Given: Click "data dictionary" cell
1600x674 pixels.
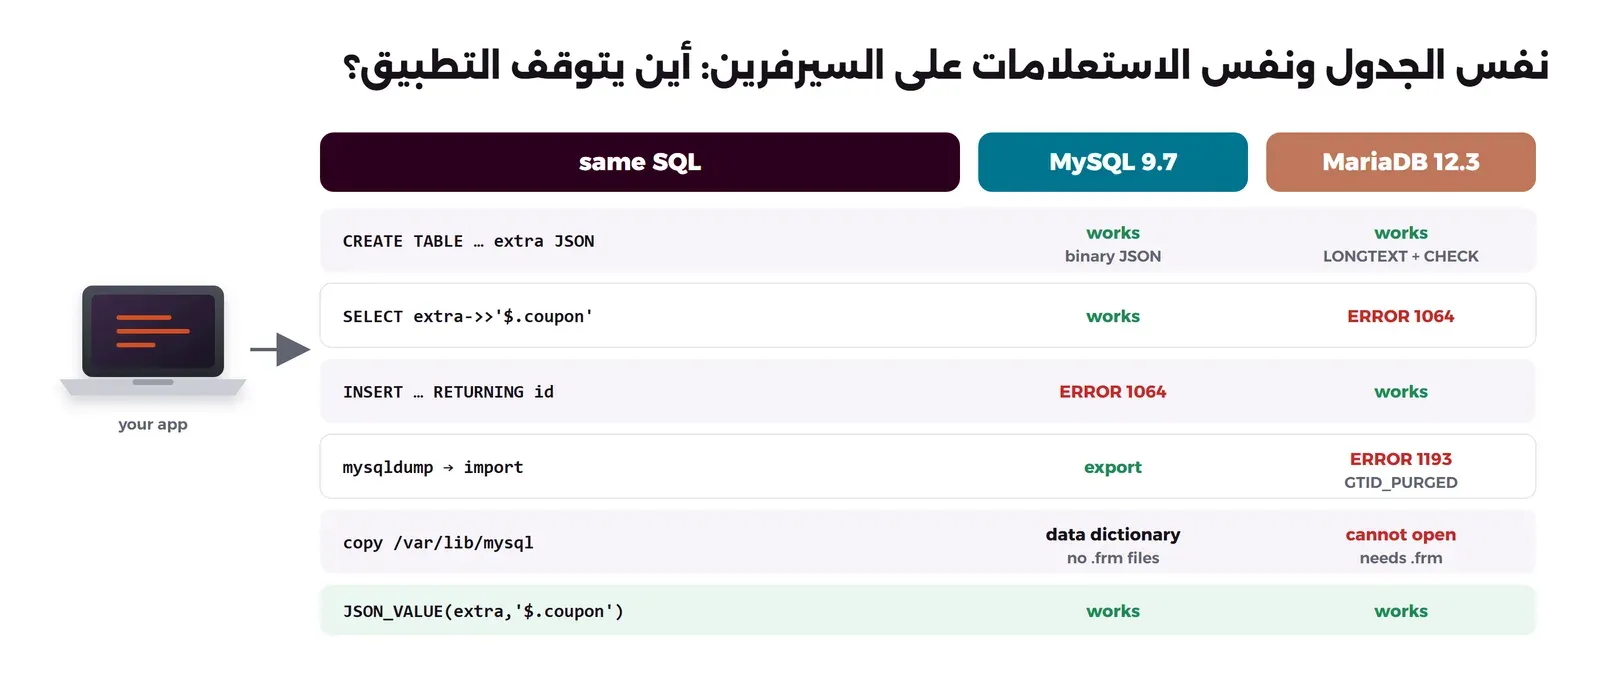Looking at the screenshot, I should coord(1113,535).
